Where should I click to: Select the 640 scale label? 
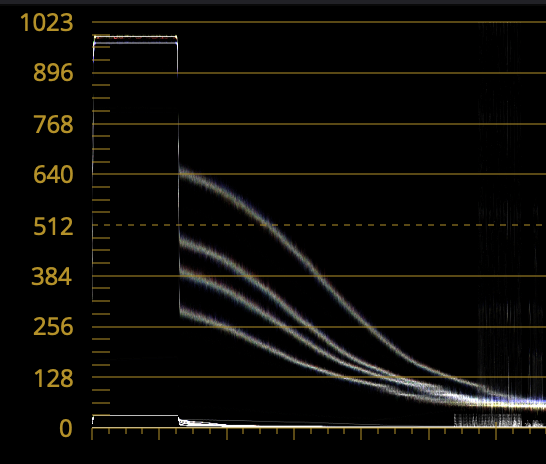[x=53, y=174]
